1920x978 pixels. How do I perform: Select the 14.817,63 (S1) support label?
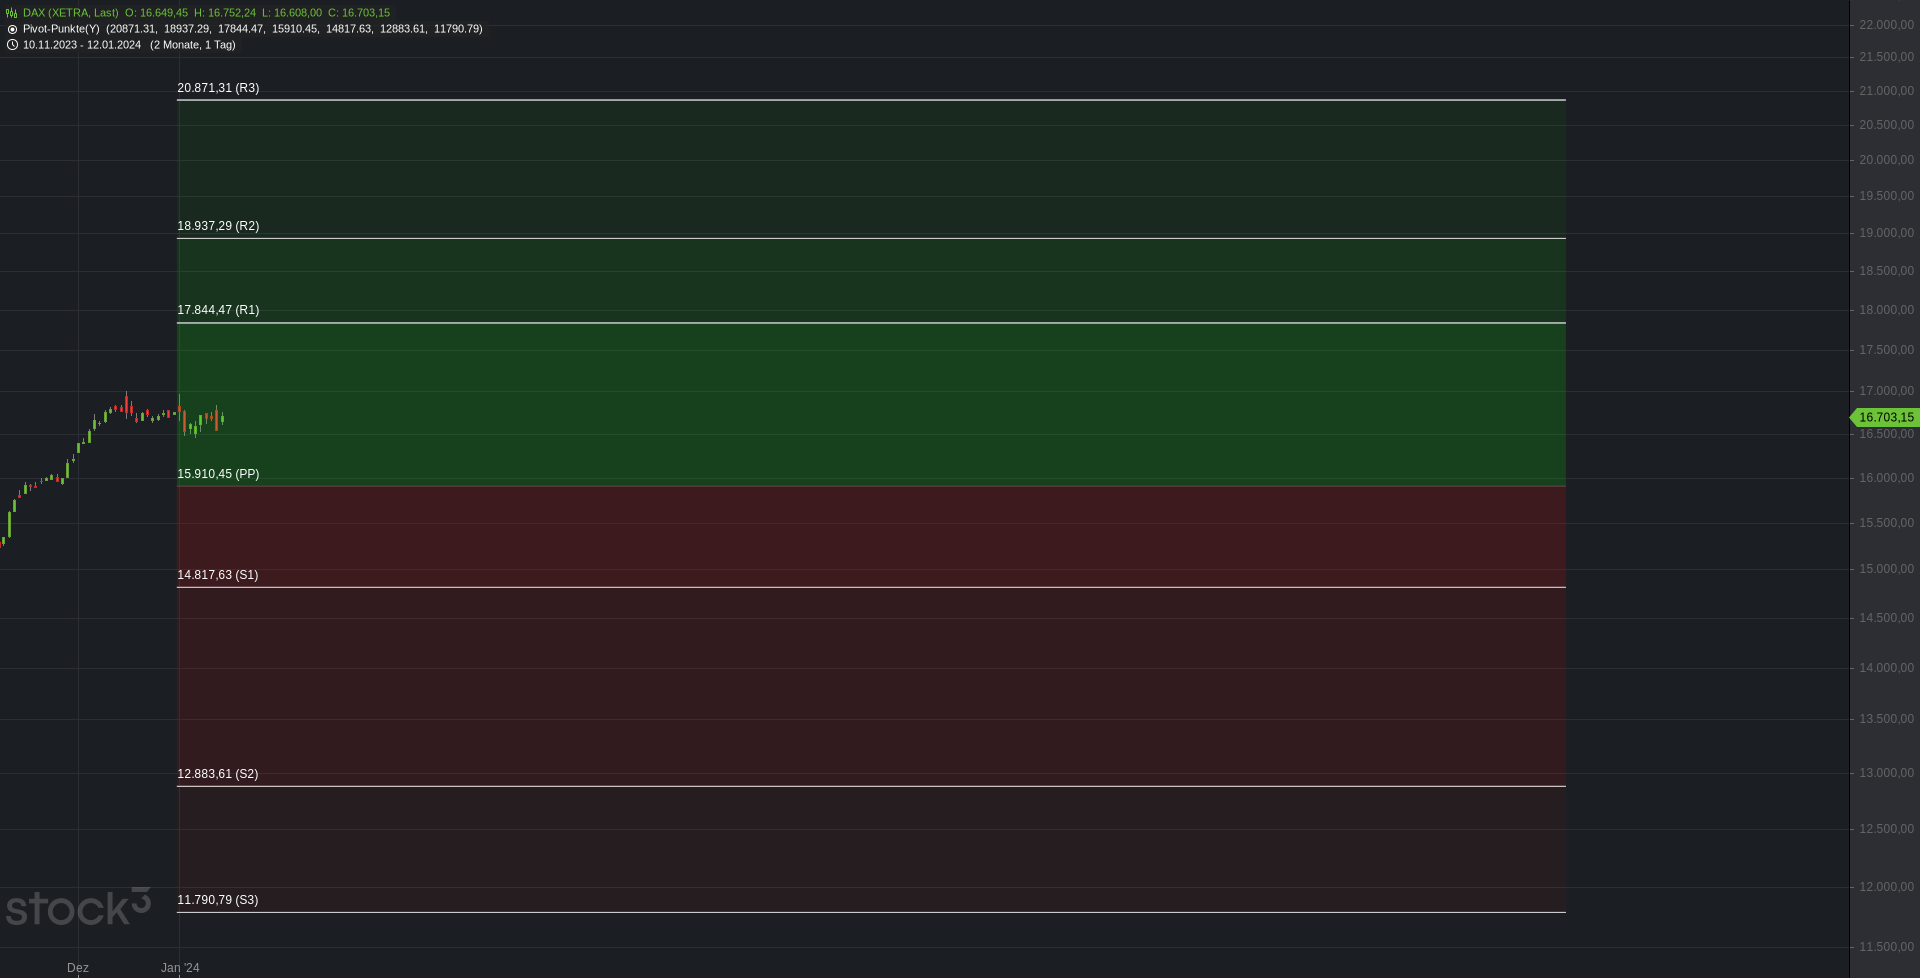218,575
